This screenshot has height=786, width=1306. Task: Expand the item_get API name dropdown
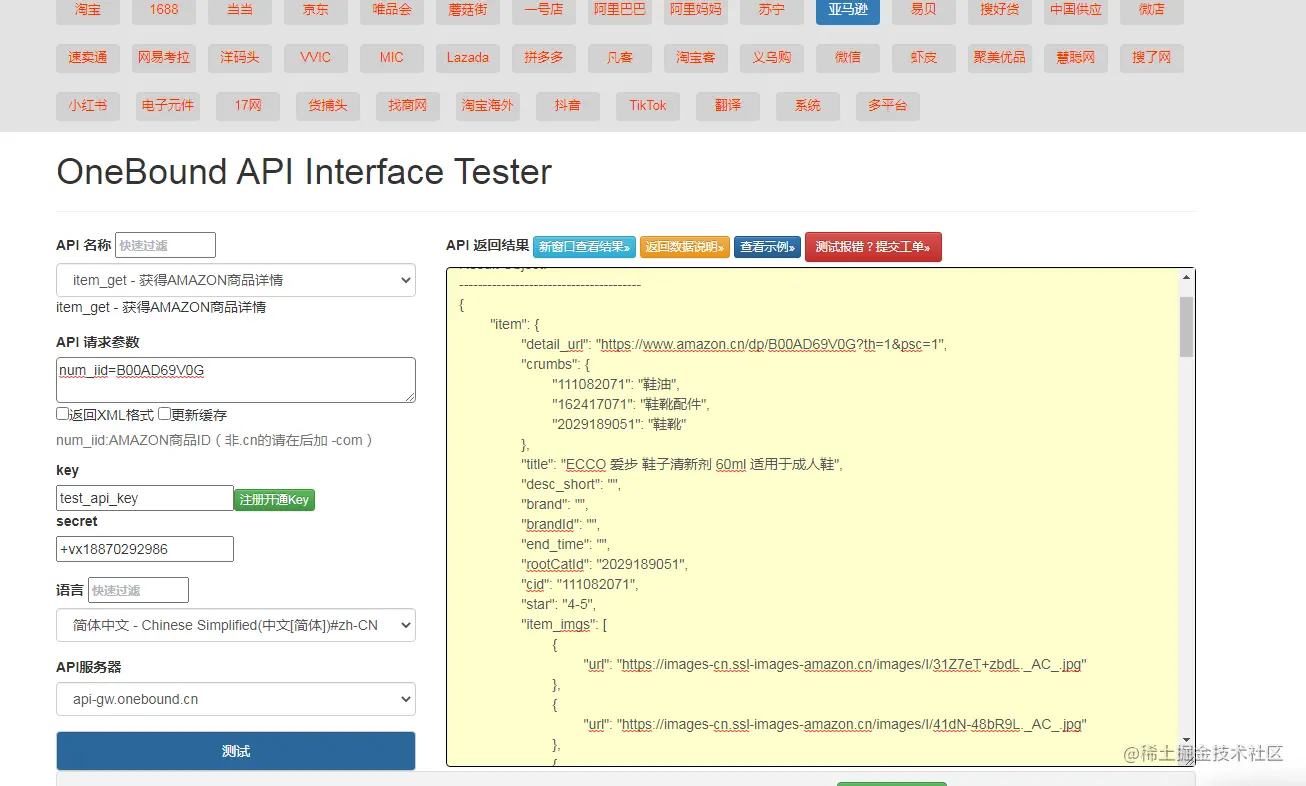click(236, 280)
